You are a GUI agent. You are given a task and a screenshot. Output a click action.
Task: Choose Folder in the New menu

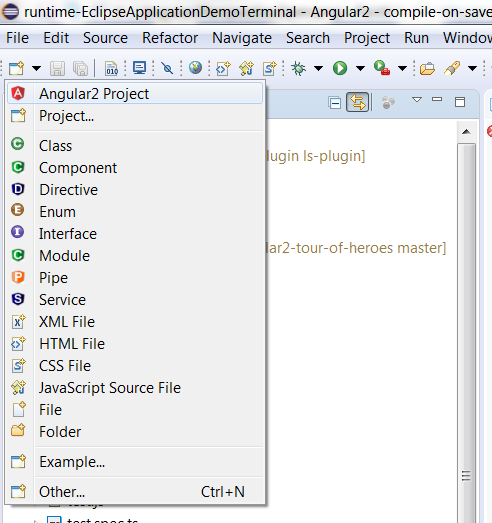[x=135, y=432]
